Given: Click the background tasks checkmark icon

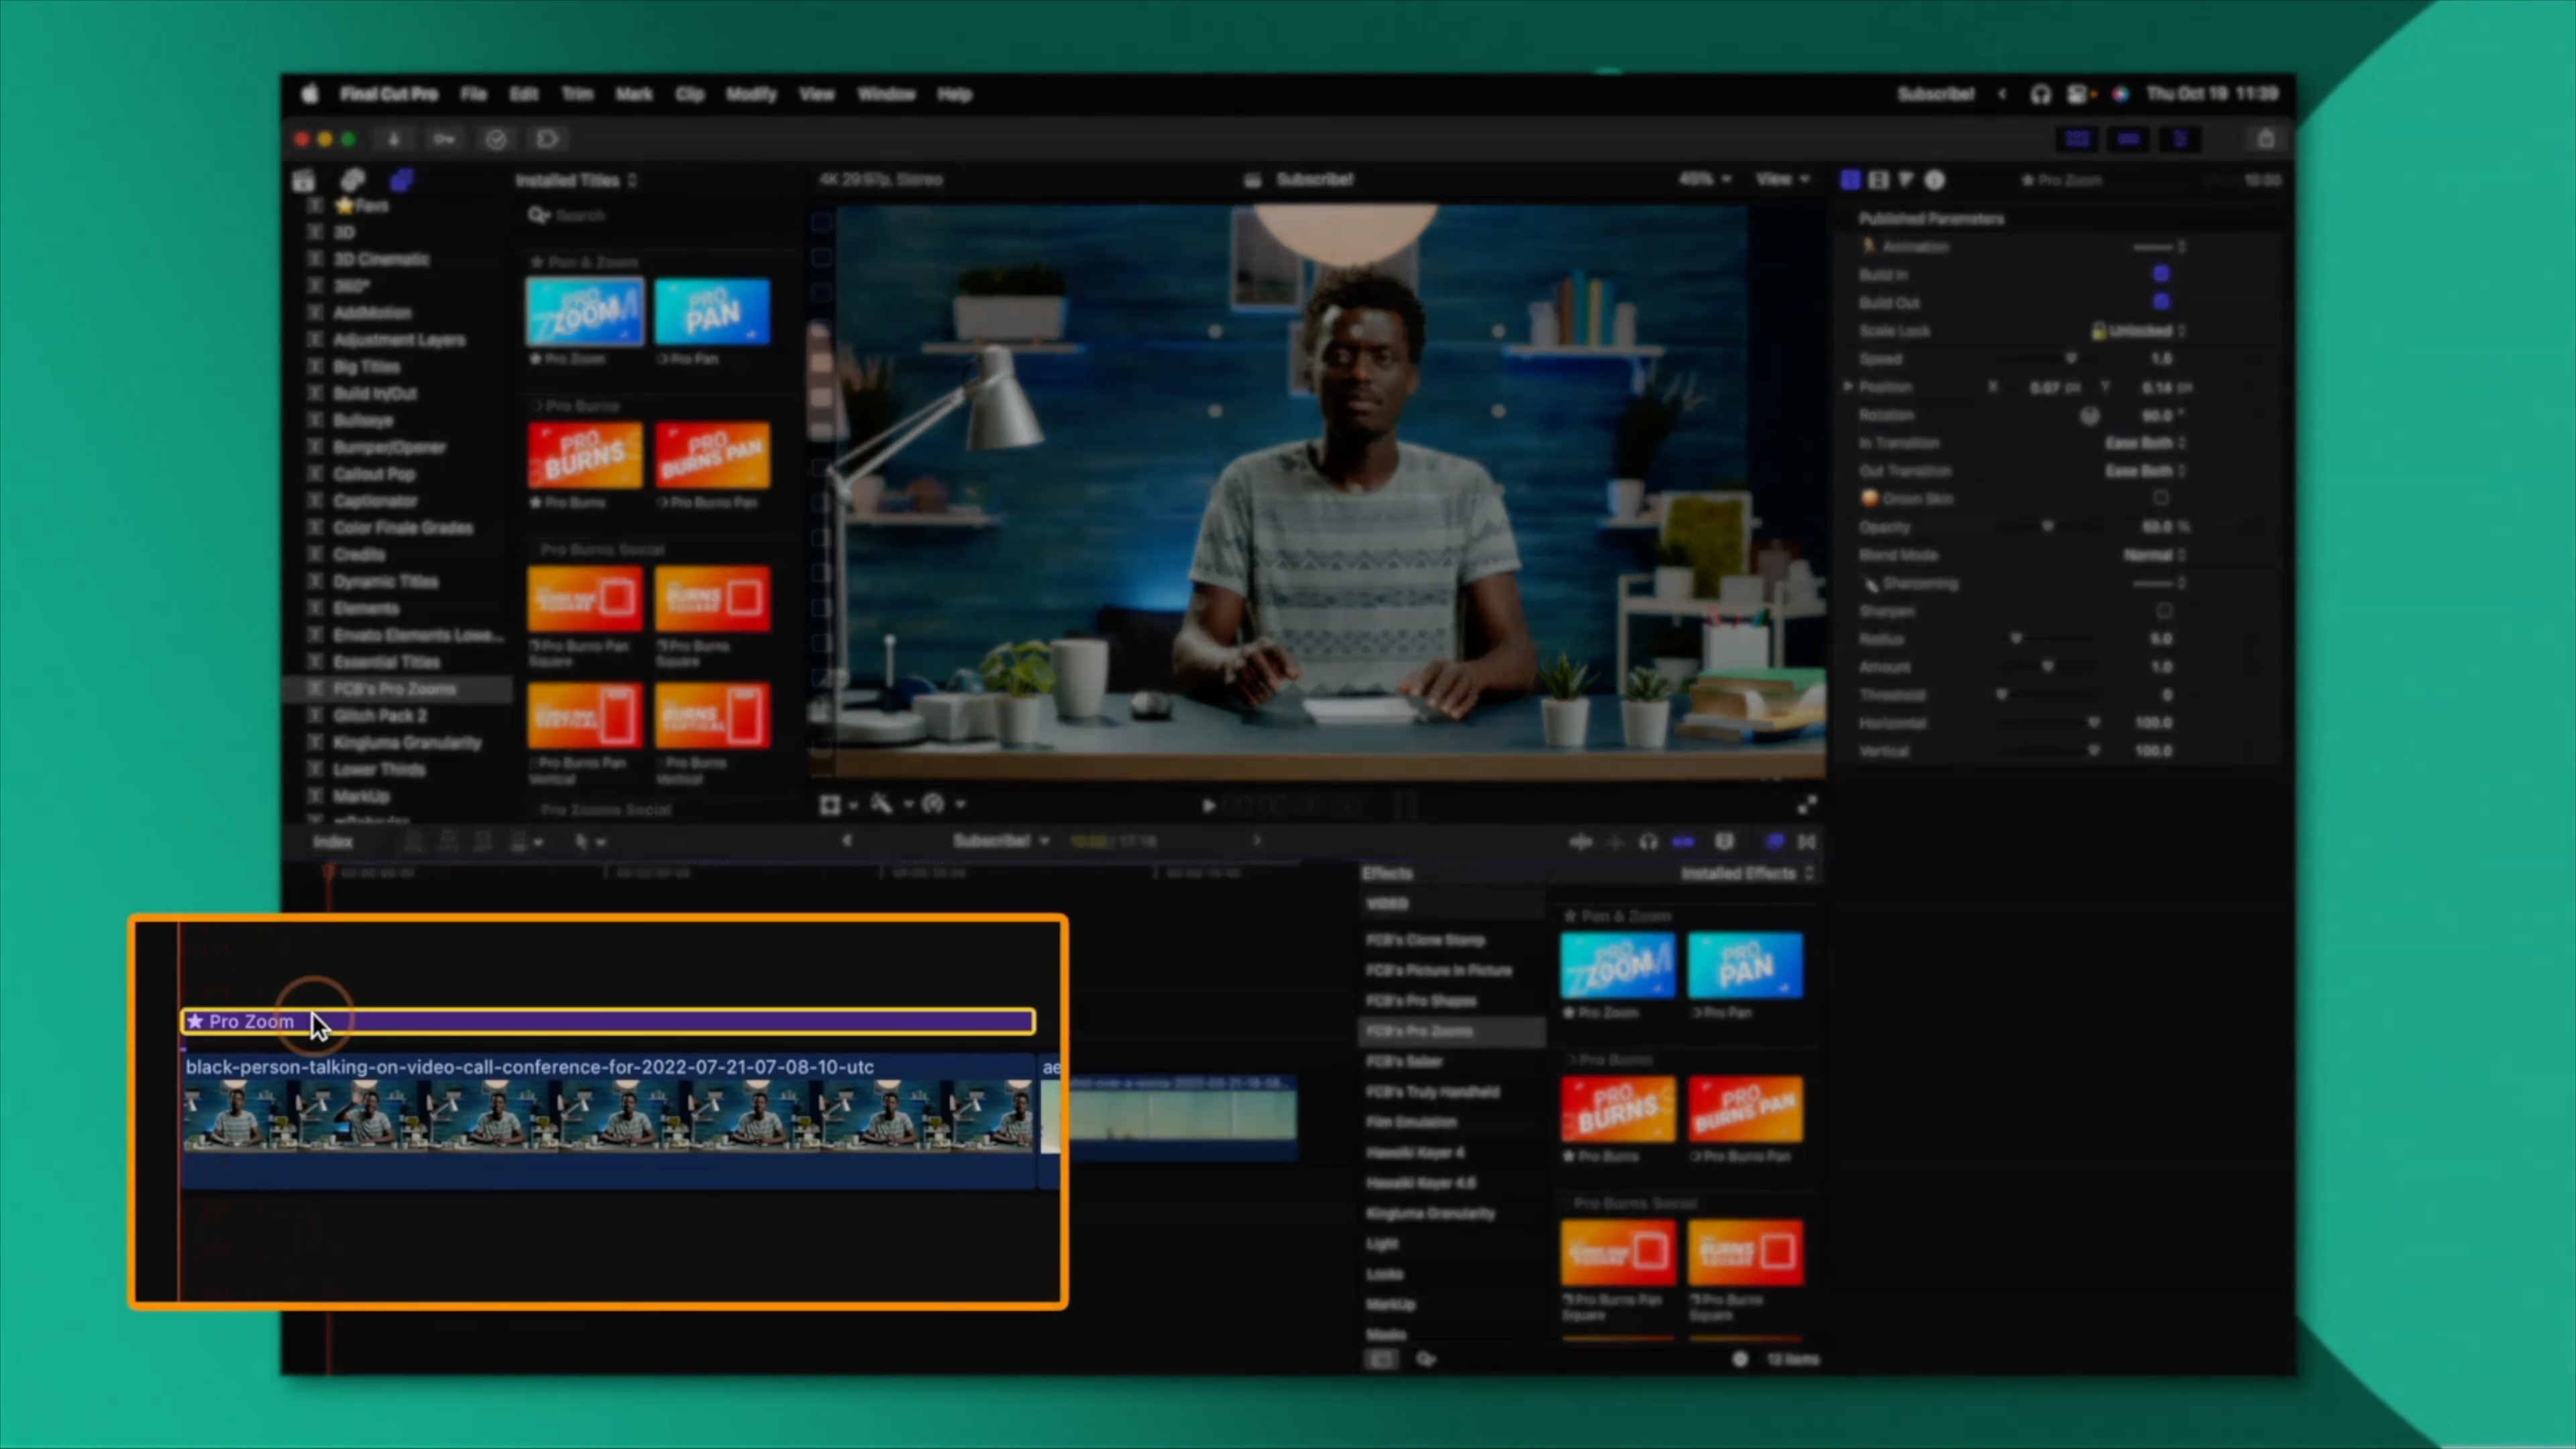Looking at the screenshot, I should click(496, 139).
